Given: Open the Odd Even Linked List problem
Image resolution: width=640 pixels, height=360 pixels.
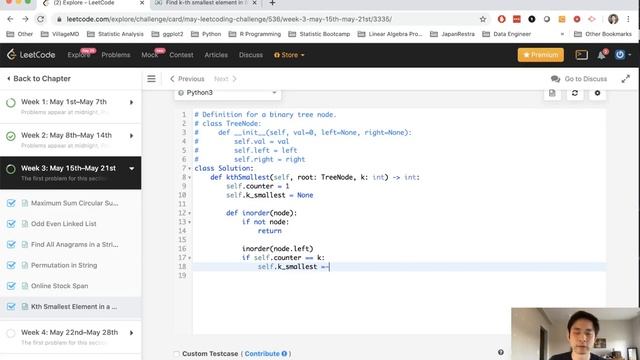Looking at the screenshot, I should coord(64,224).
